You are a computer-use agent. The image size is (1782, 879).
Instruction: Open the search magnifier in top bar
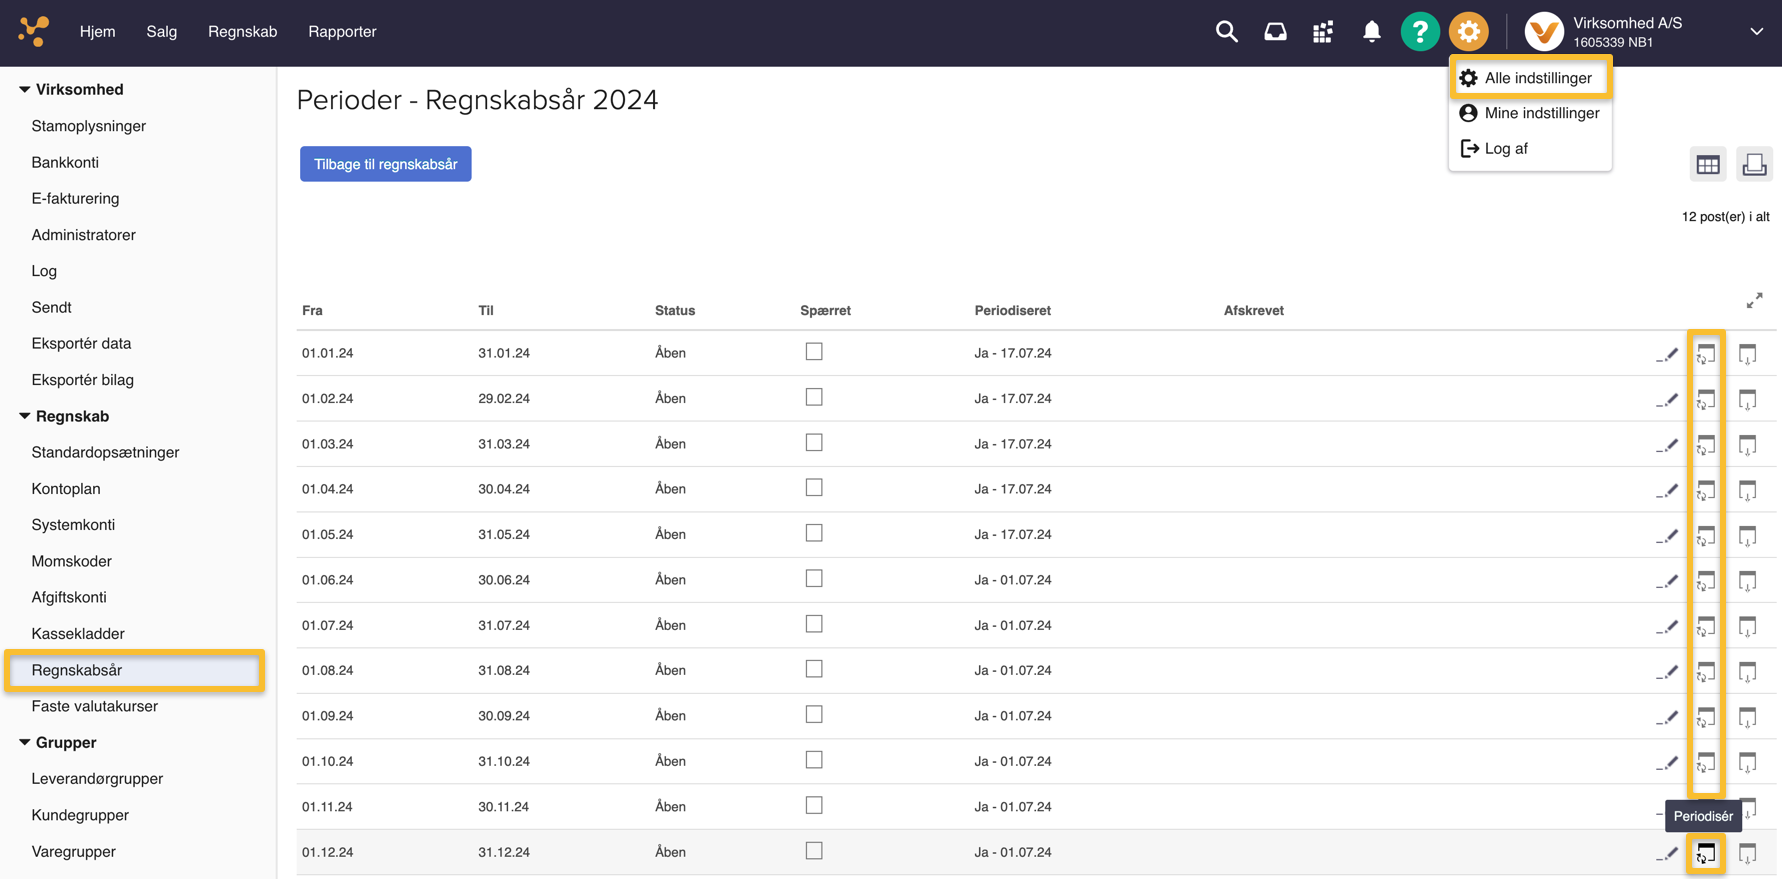[1226, 32]
